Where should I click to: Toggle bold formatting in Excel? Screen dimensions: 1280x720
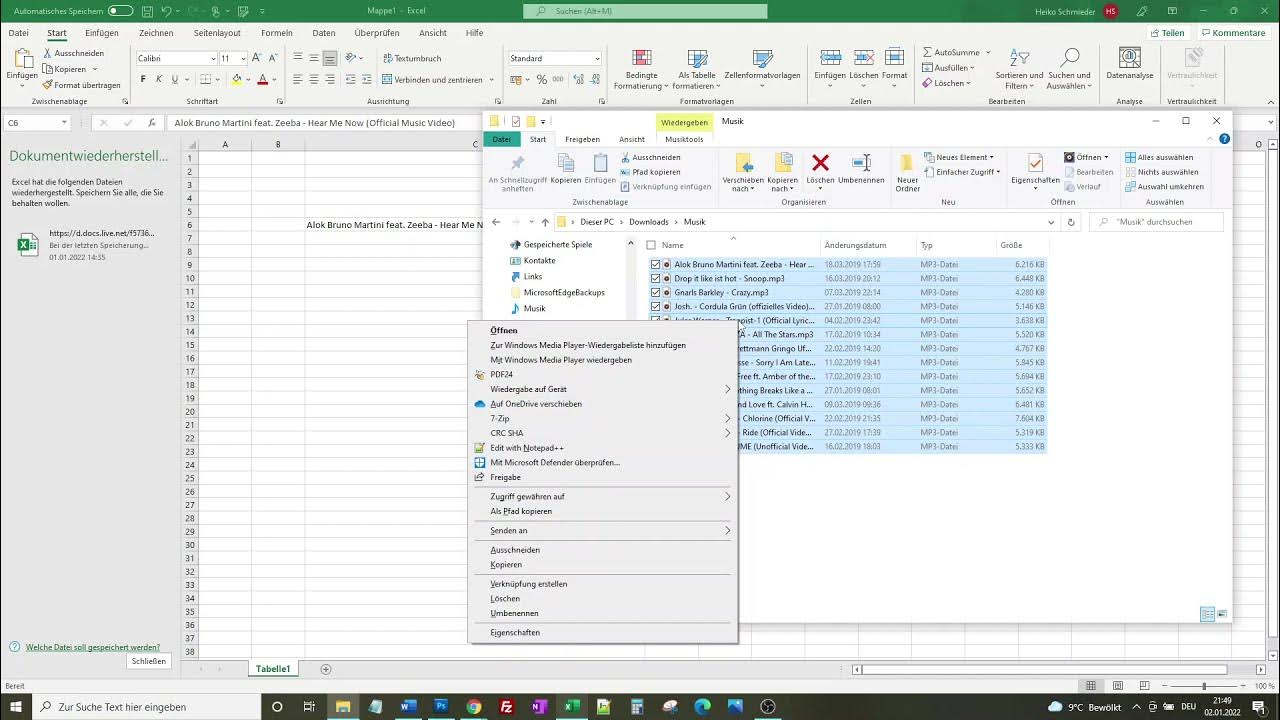click(143, 79)
